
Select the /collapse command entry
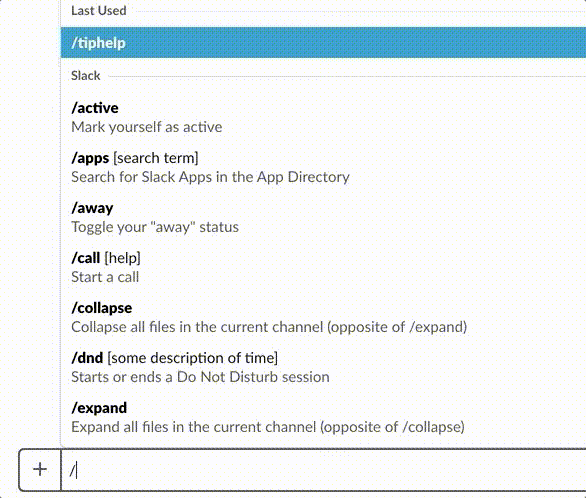coord(323,318)
